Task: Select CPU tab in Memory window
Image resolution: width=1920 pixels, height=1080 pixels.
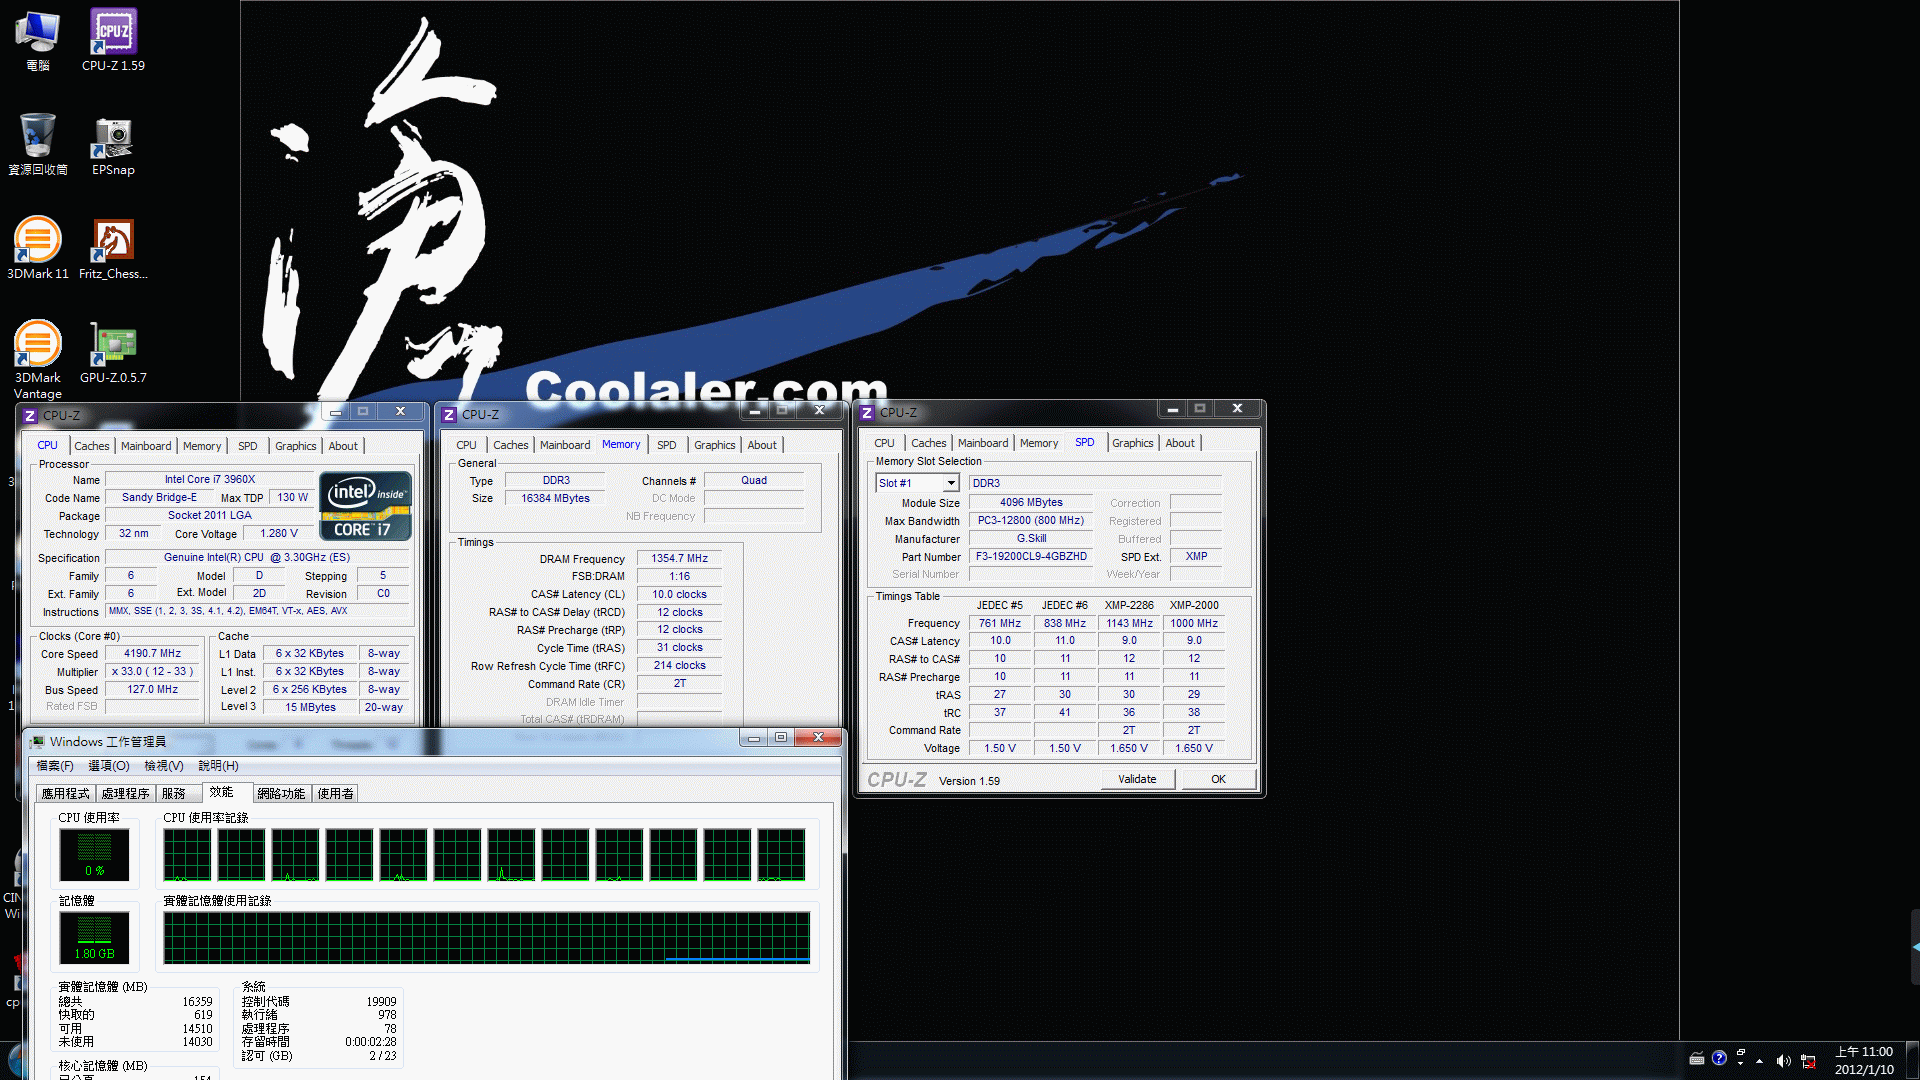Action: pos(466,445)
